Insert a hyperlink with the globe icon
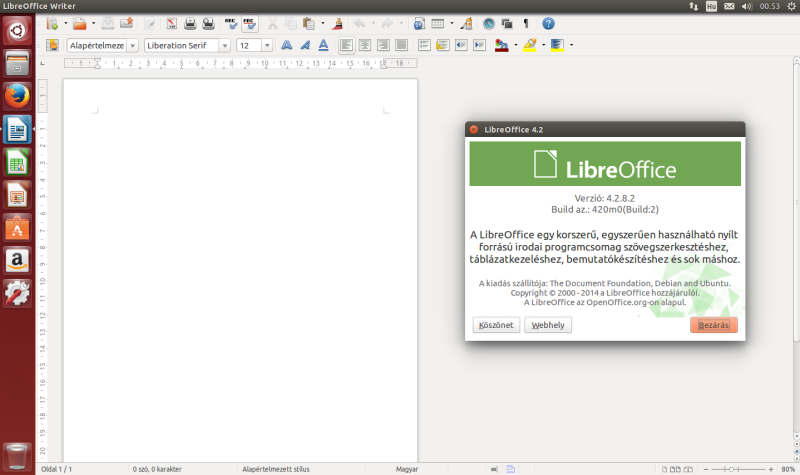The width and height of the screenshot is (800, 475). (x=419, y=23)
